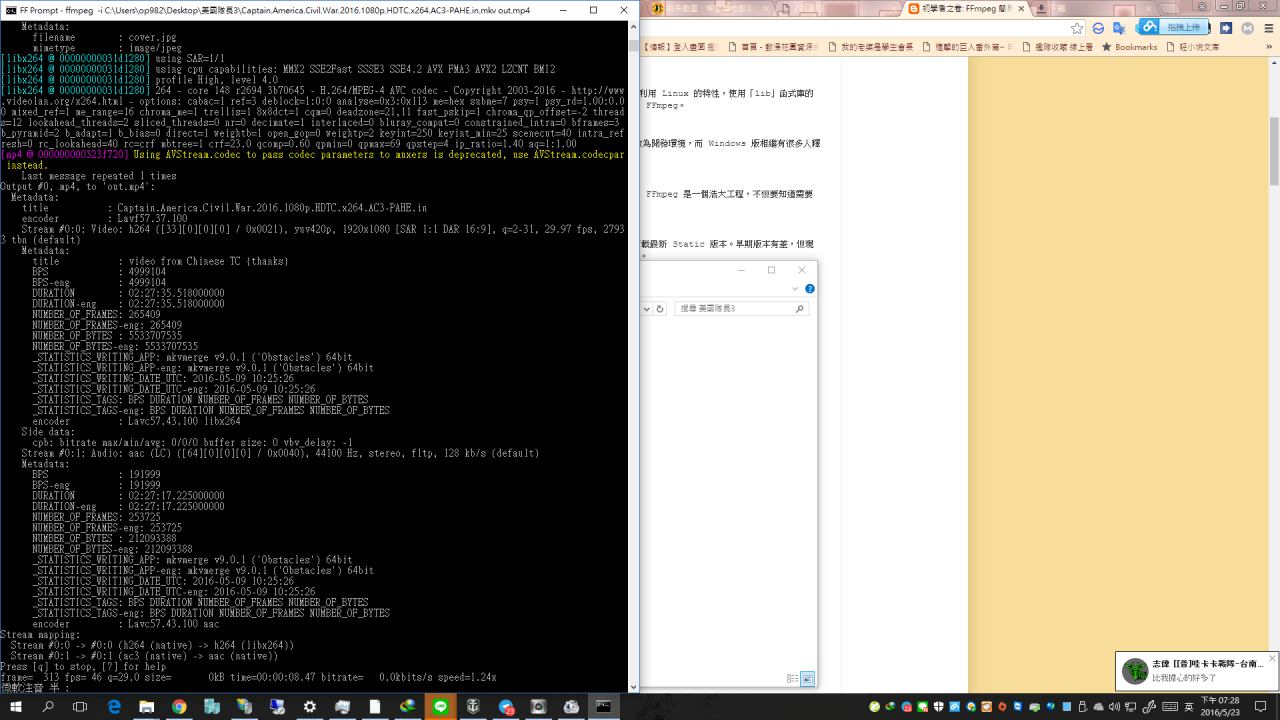The image size is (1280, 720).
Task: Toggle the 英 input language indicator
Action: [x=1189, y=706]
